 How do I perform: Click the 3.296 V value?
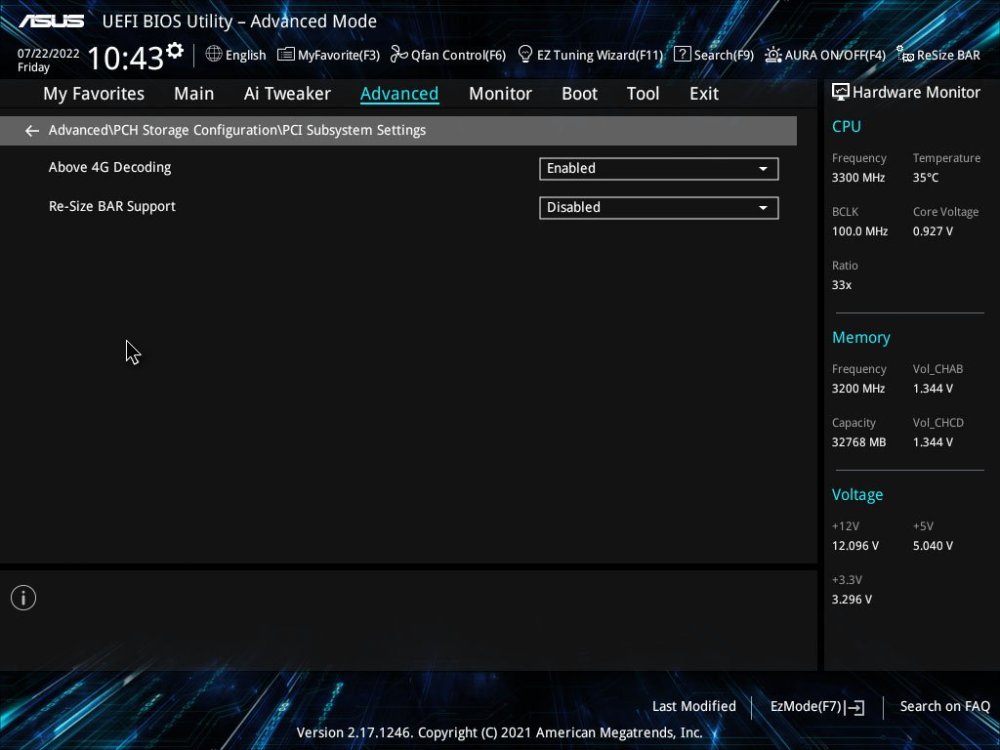pyautogui.click(x=851, y=599)
